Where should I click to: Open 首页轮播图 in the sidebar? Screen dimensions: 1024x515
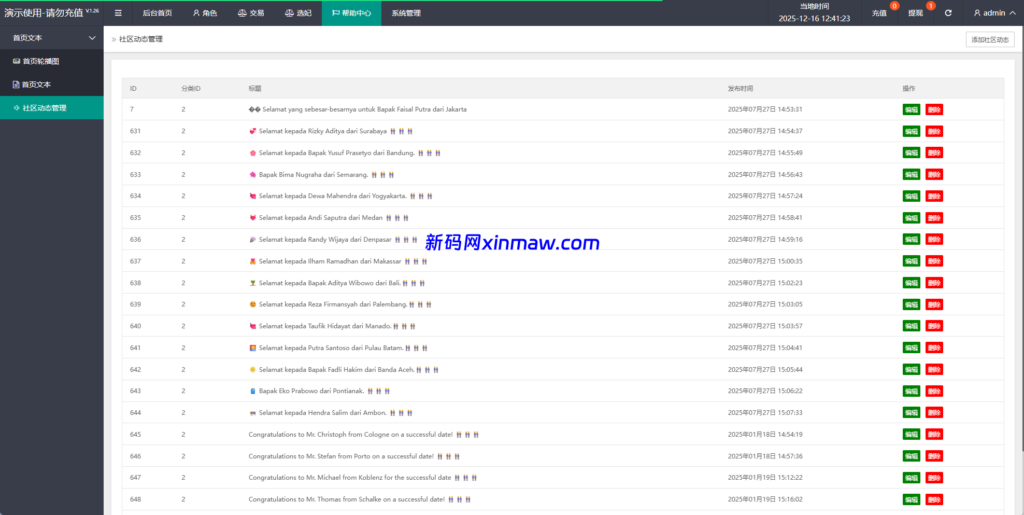point(52,61)
